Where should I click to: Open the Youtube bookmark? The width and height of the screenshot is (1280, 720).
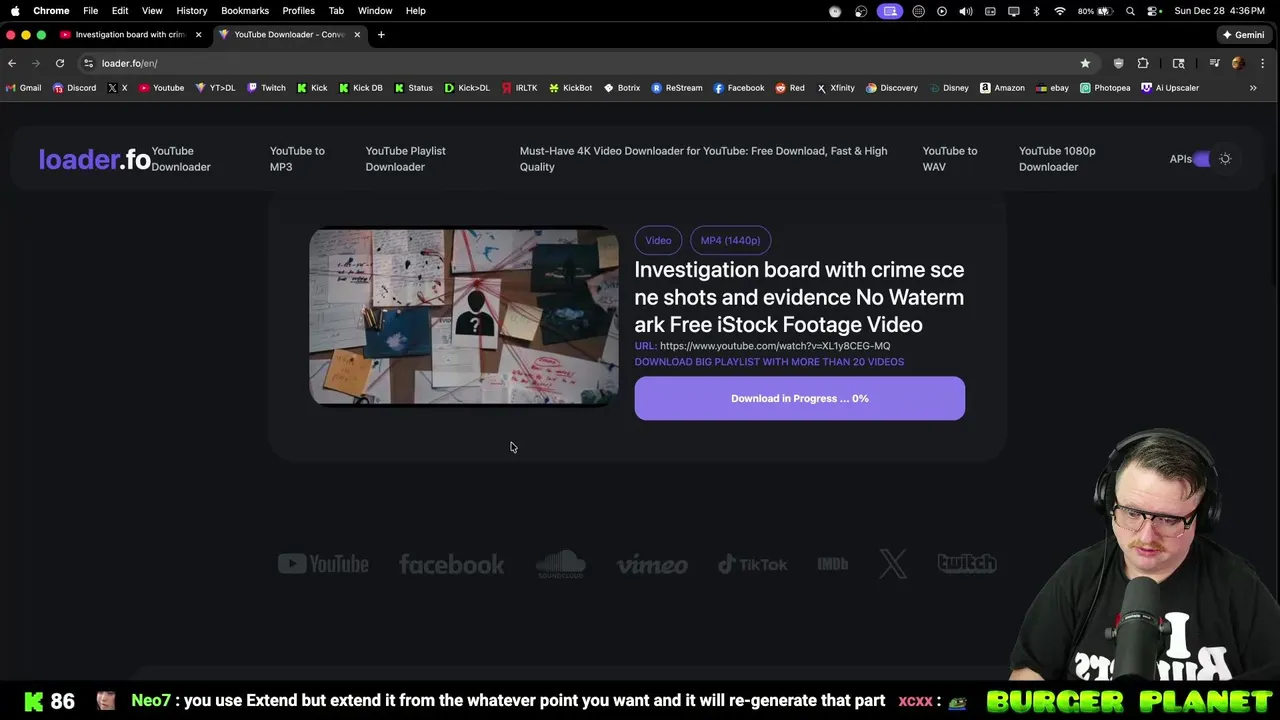(x=161, y=88)
